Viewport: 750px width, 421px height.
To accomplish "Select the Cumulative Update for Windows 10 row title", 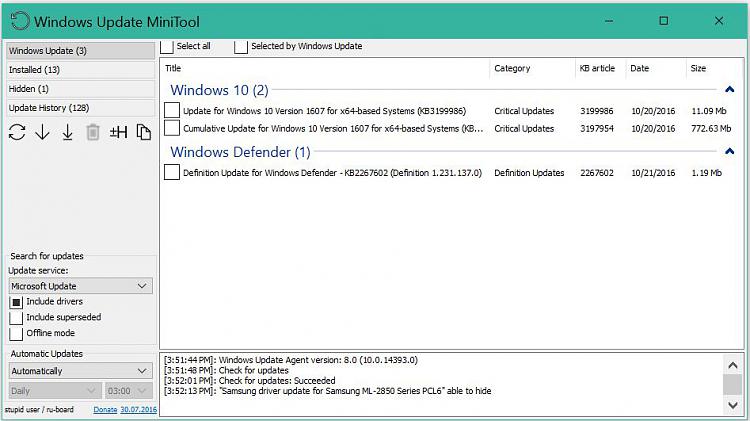I will (333, 129).
